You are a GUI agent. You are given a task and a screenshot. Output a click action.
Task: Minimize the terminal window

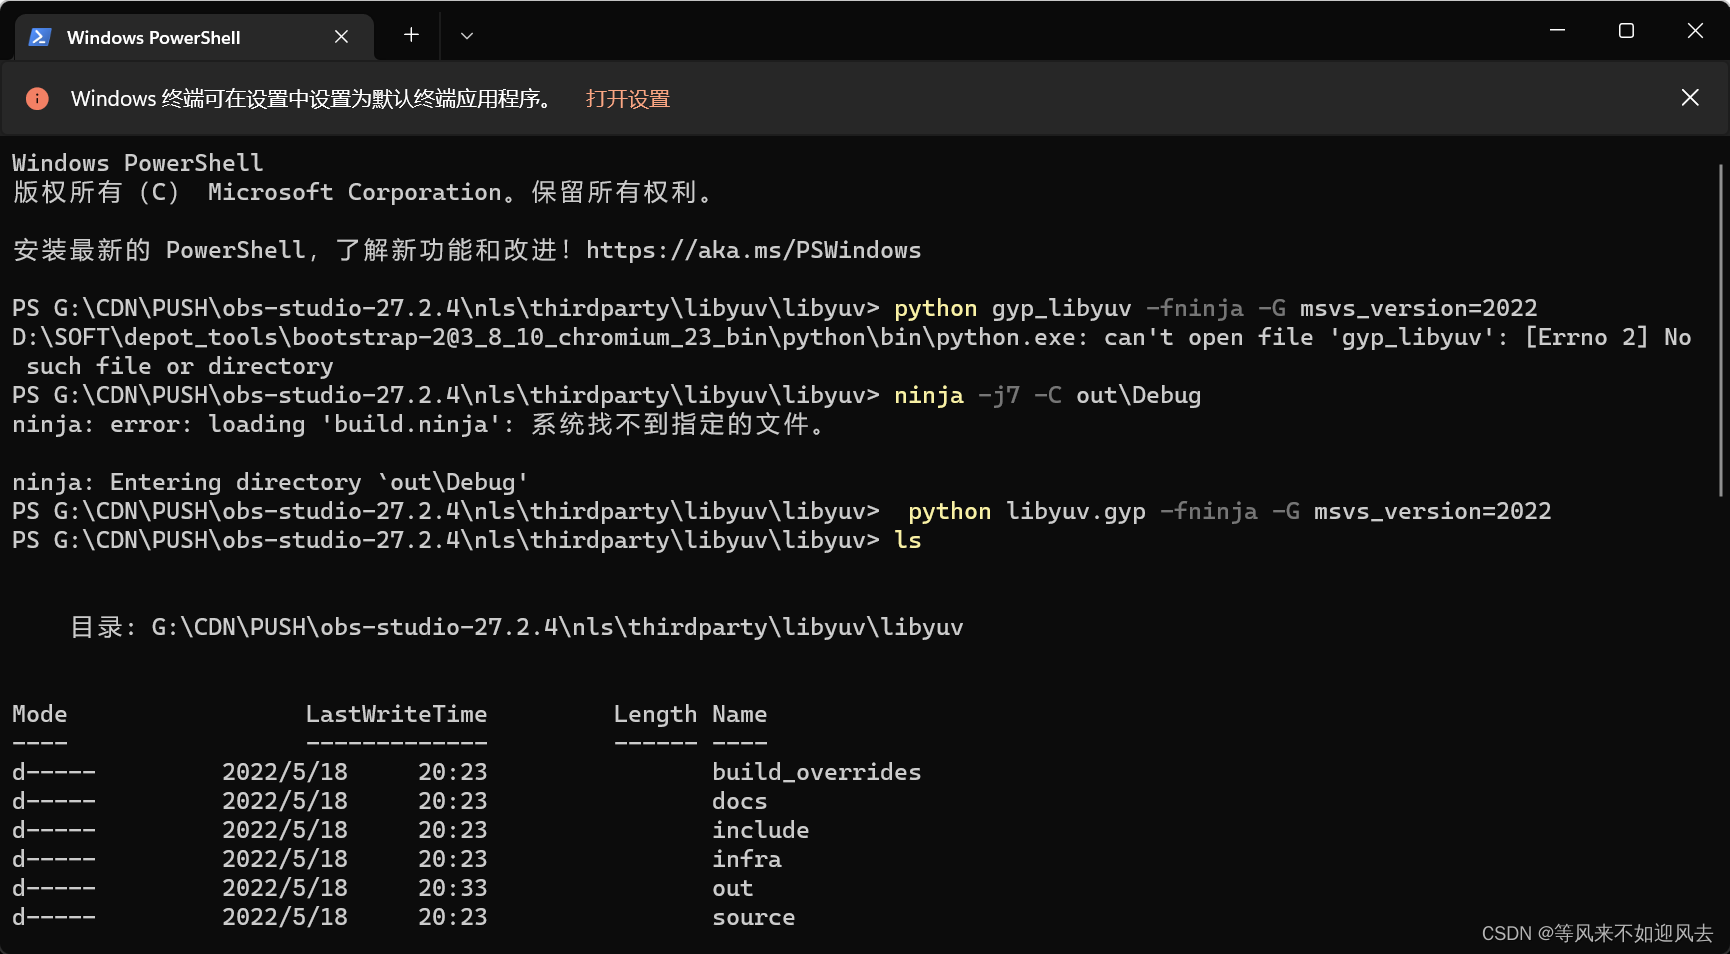click(x=1556, y=30)
